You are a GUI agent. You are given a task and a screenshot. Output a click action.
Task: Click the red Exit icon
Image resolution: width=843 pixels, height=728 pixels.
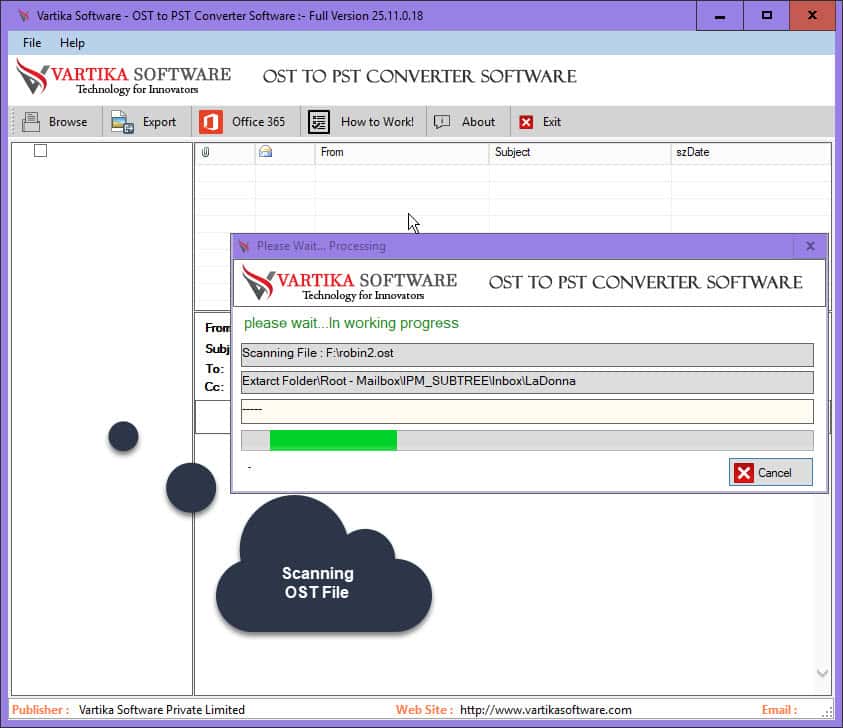[x=526, y=122]
